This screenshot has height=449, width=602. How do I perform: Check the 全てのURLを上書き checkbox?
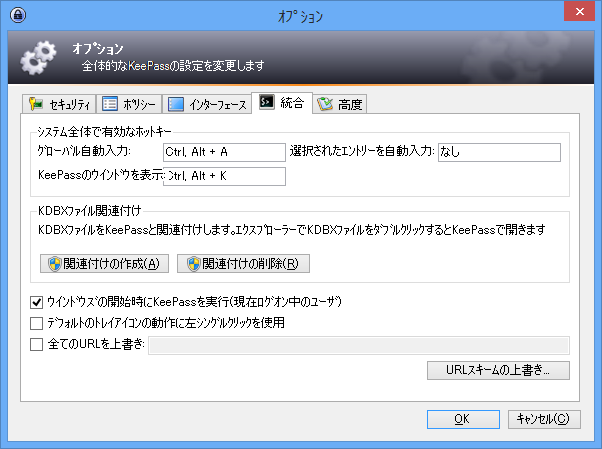[x=37, y=346]
